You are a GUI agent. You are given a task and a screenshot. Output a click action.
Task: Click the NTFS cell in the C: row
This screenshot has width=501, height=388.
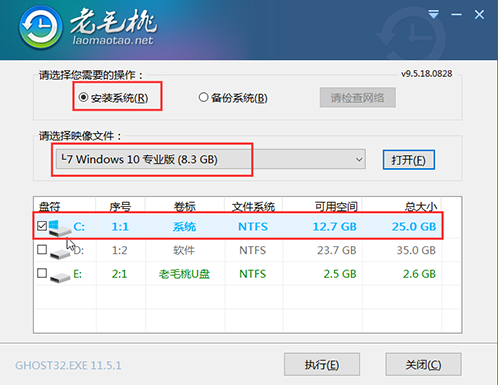click(253, 227)
